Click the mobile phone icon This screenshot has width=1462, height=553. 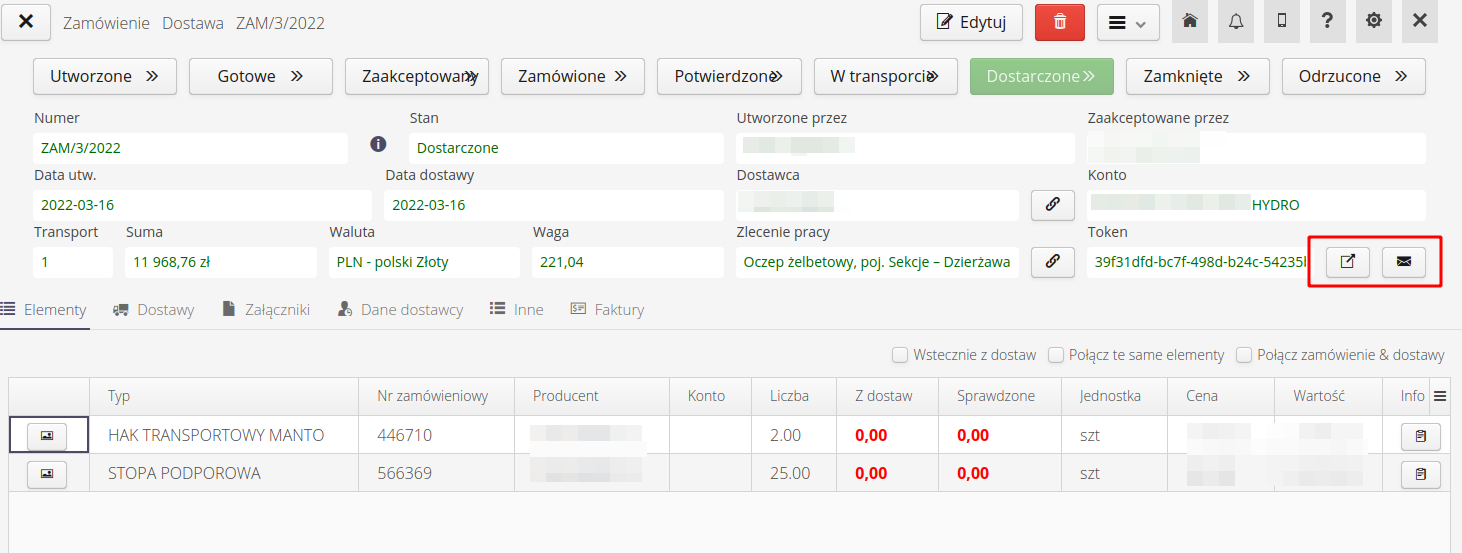click(1282, 21)
